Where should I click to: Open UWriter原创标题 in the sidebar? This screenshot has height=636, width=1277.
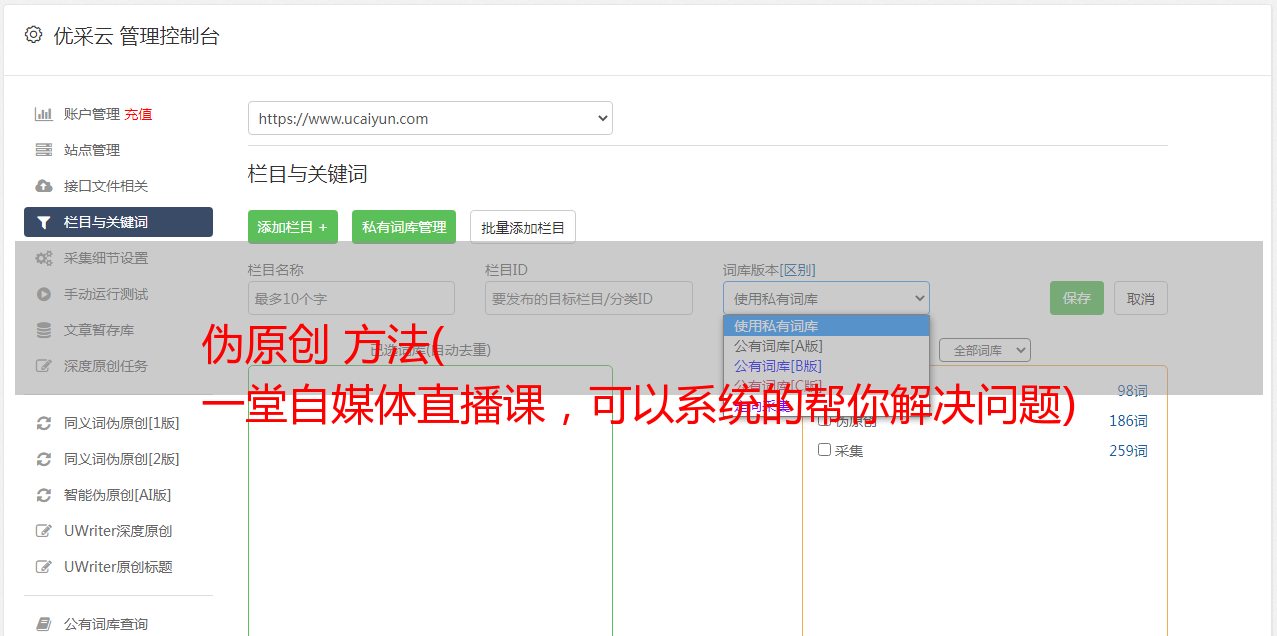pos(118,567)
